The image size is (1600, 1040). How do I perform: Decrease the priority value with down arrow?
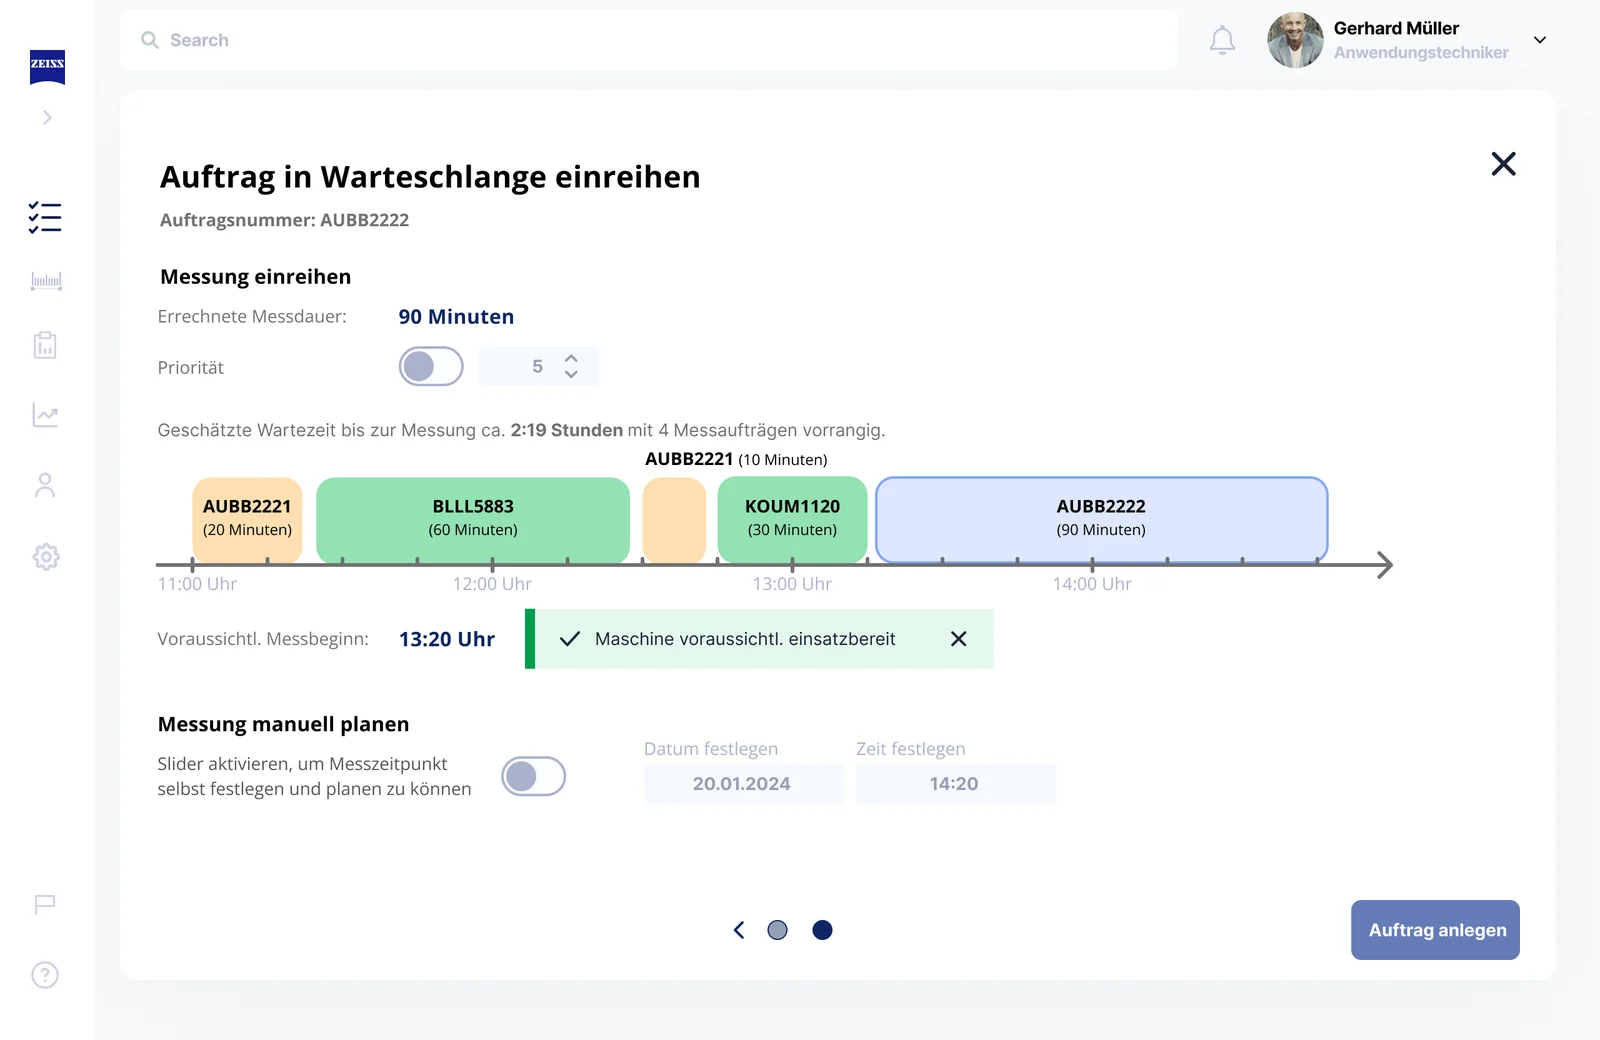point(571,374)
